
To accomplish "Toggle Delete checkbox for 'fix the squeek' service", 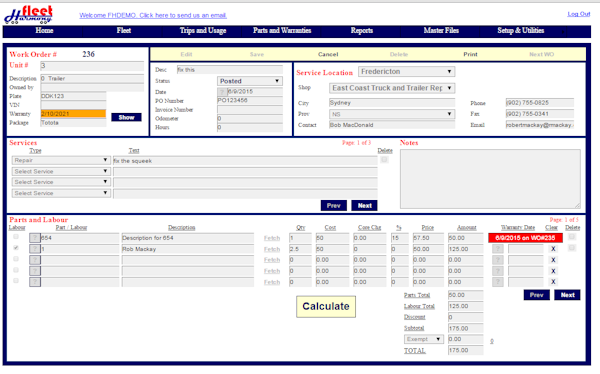I will coord(385,160).
